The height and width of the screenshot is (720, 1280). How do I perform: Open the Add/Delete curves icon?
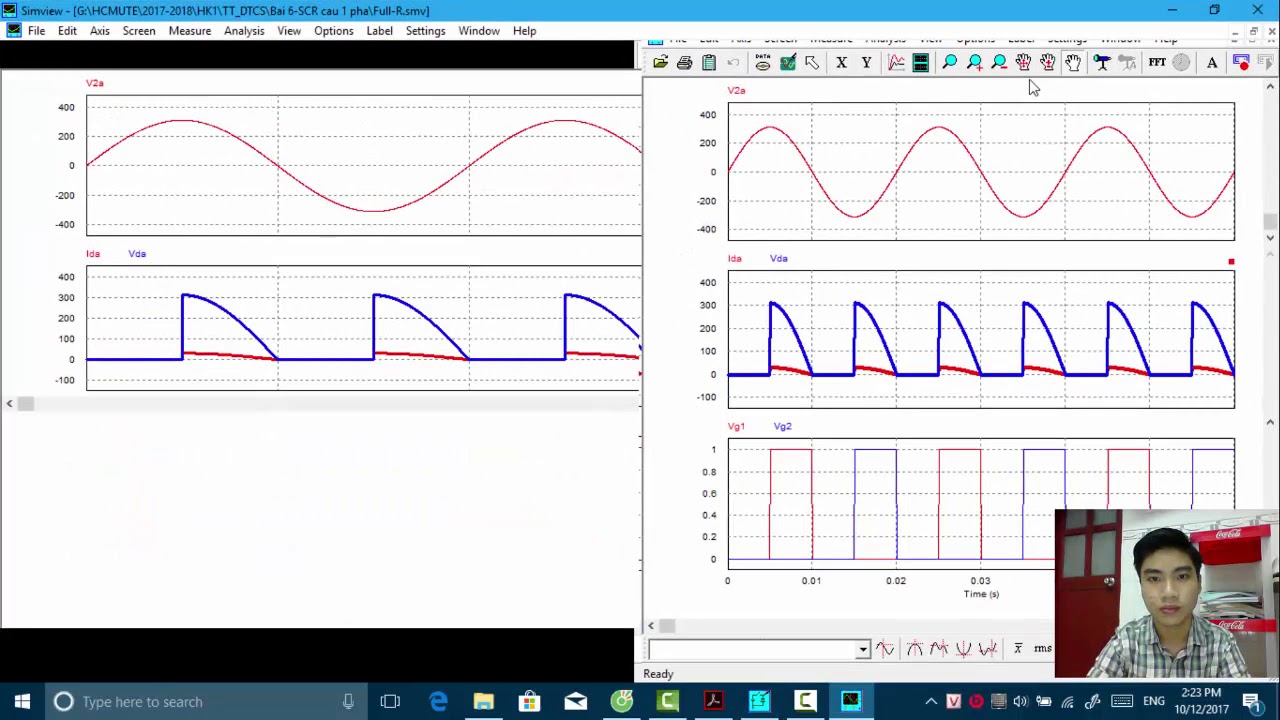[788, 63]
